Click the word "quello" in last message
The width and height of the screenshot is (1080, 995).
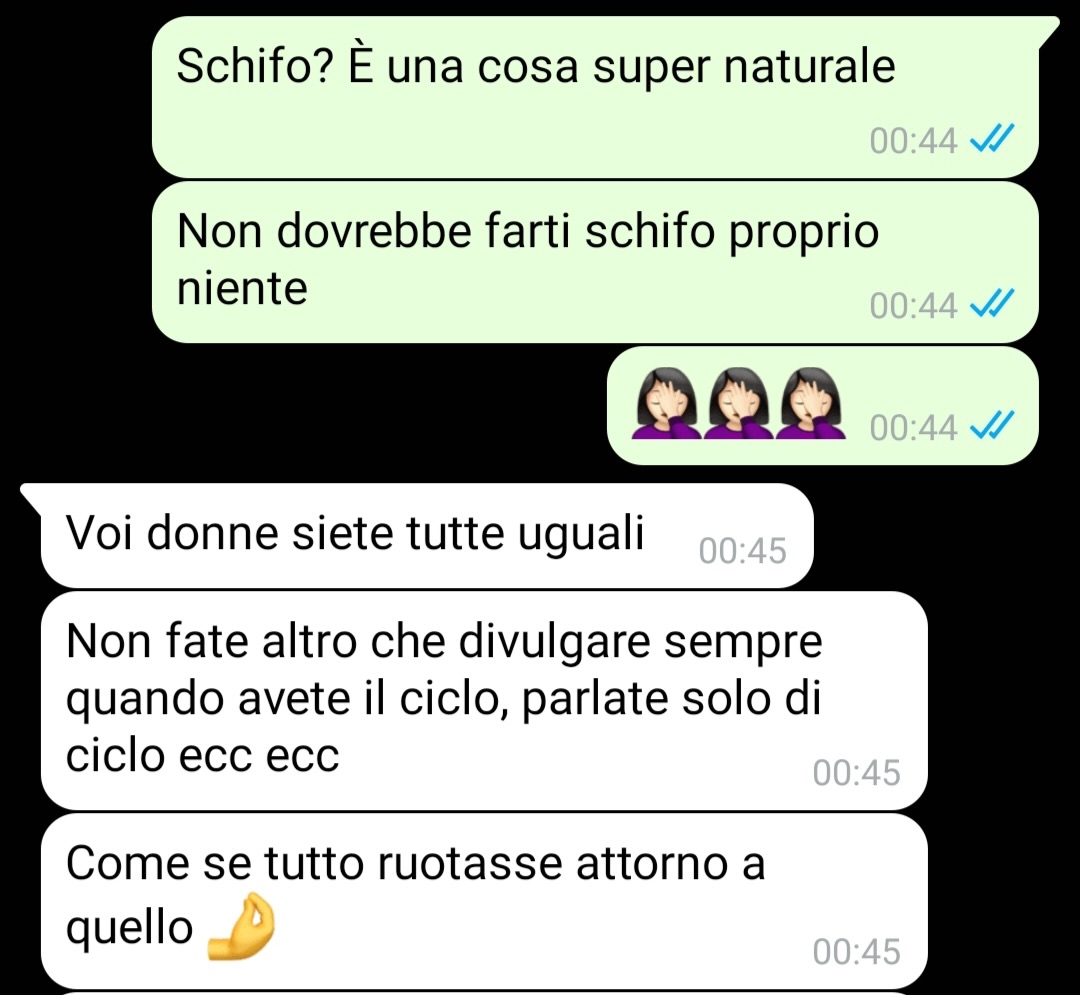click(x=129, y=930)
